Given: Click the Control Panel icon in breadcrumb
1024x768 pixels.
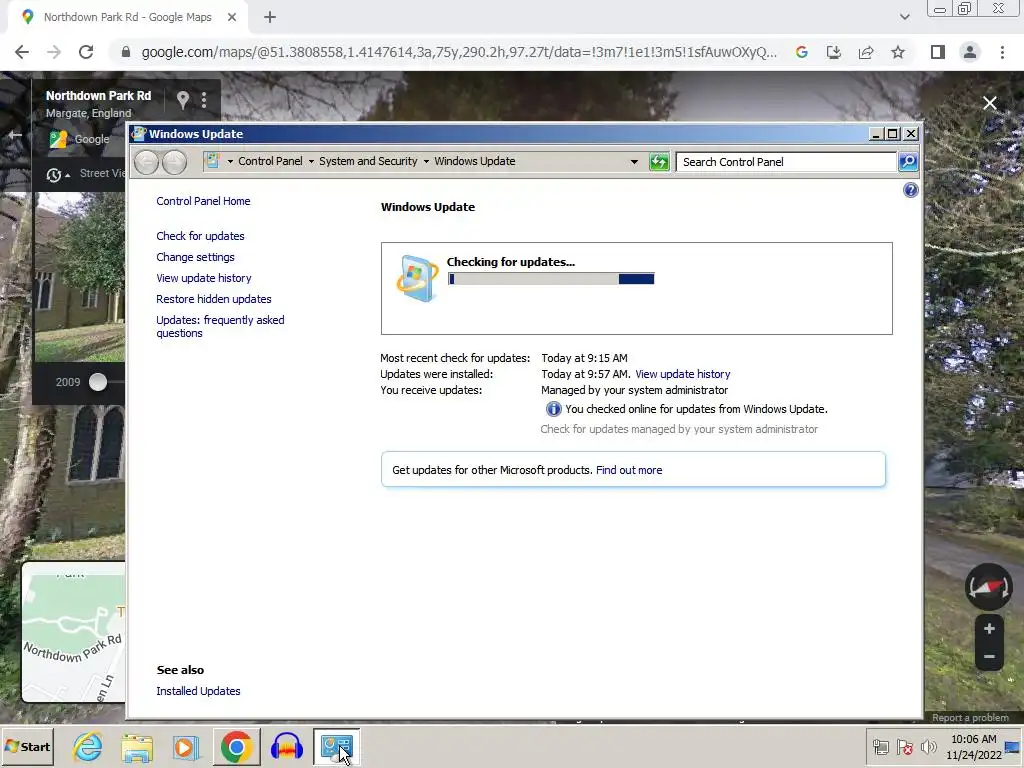Looking at the screenshot, I should click(x=213, y=161).
